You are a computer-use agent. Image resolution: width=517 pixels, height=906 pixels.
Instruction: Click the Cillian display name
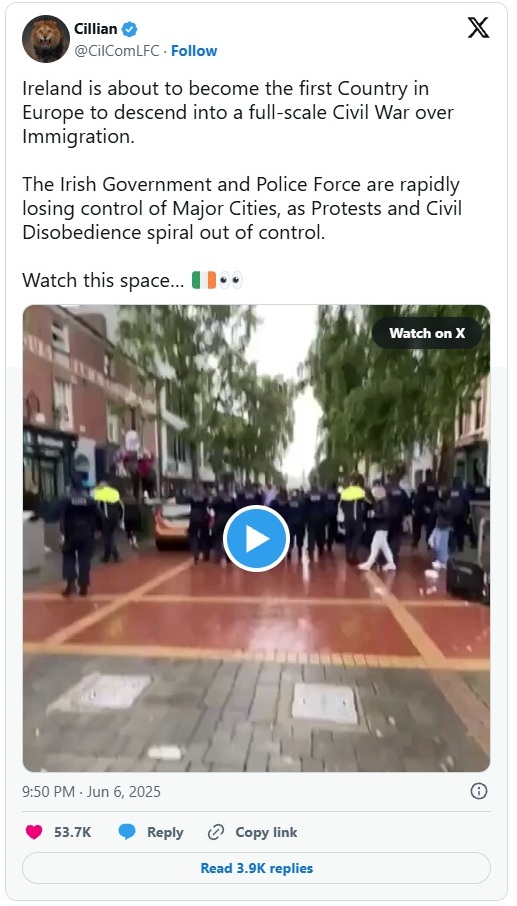click(x=95, y=28)
